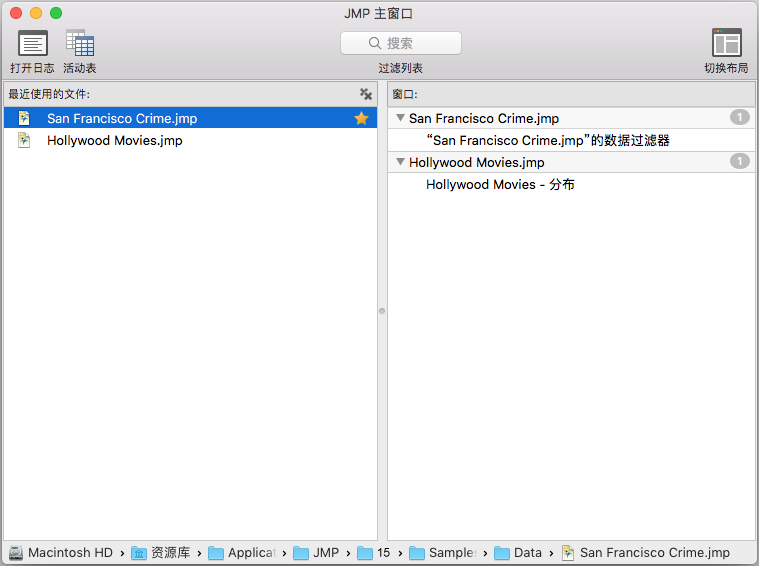
Task: Click the JMP file icon in path bar
Action: tap(568, 553)
